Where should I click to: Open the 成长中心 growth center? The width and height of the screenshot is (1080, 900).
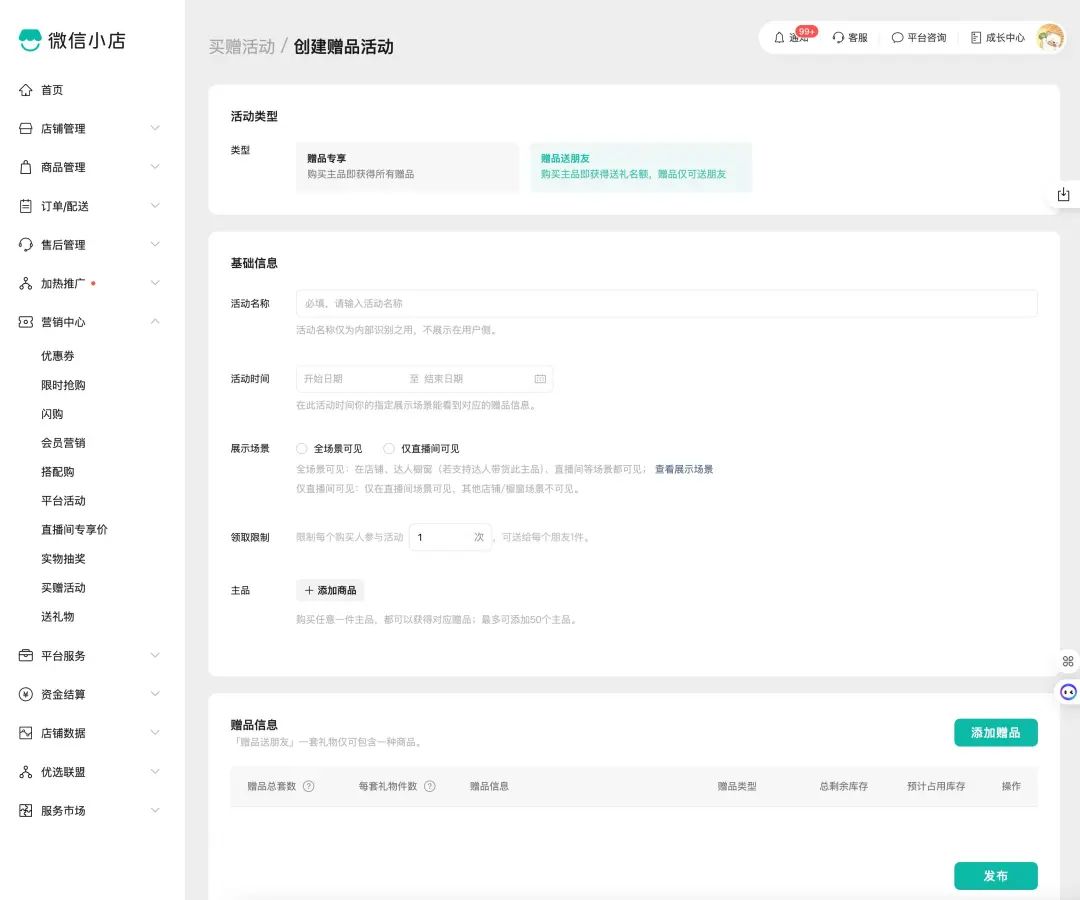[x=1000, y=37]
